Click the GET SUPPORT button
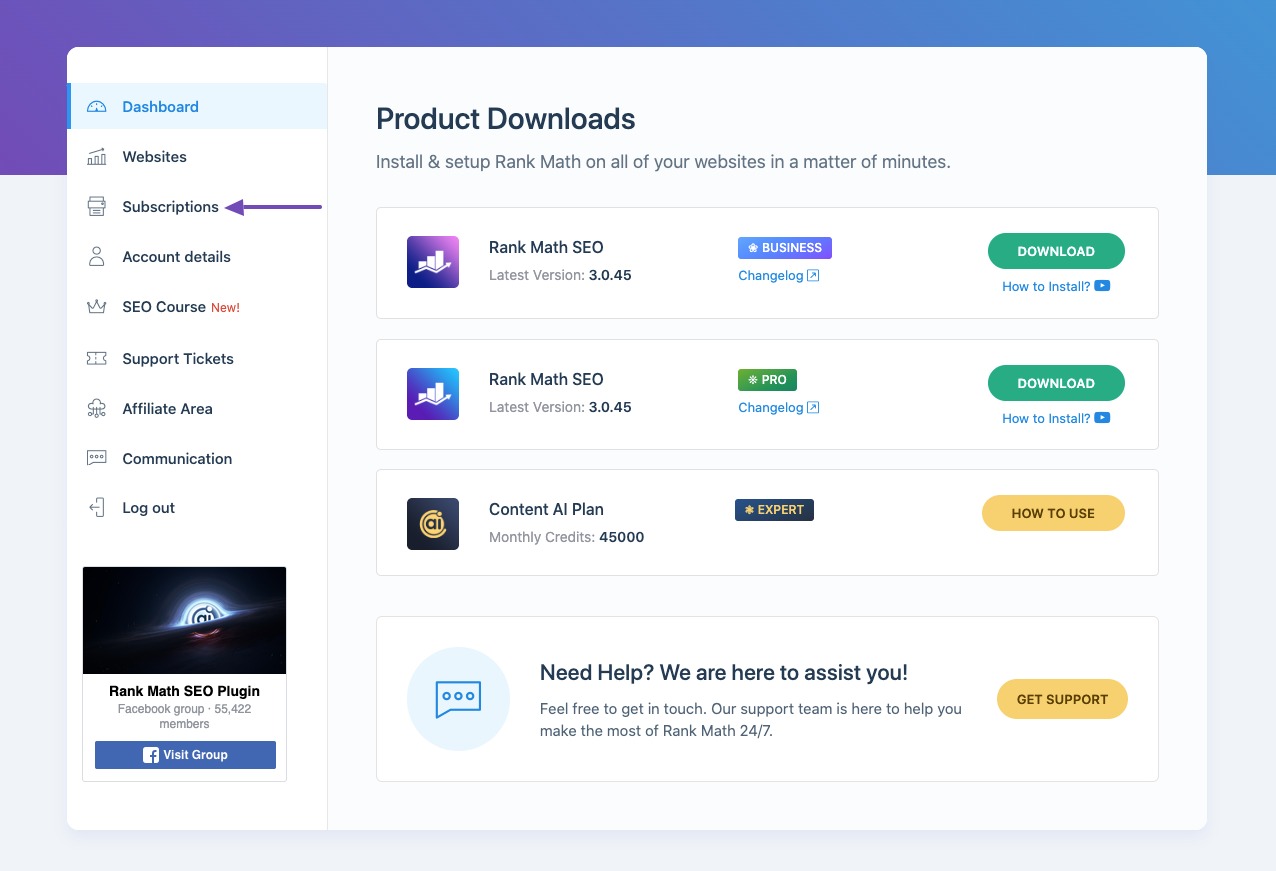The width and height of the screenshot is (1276, 871). point(1062,699)
